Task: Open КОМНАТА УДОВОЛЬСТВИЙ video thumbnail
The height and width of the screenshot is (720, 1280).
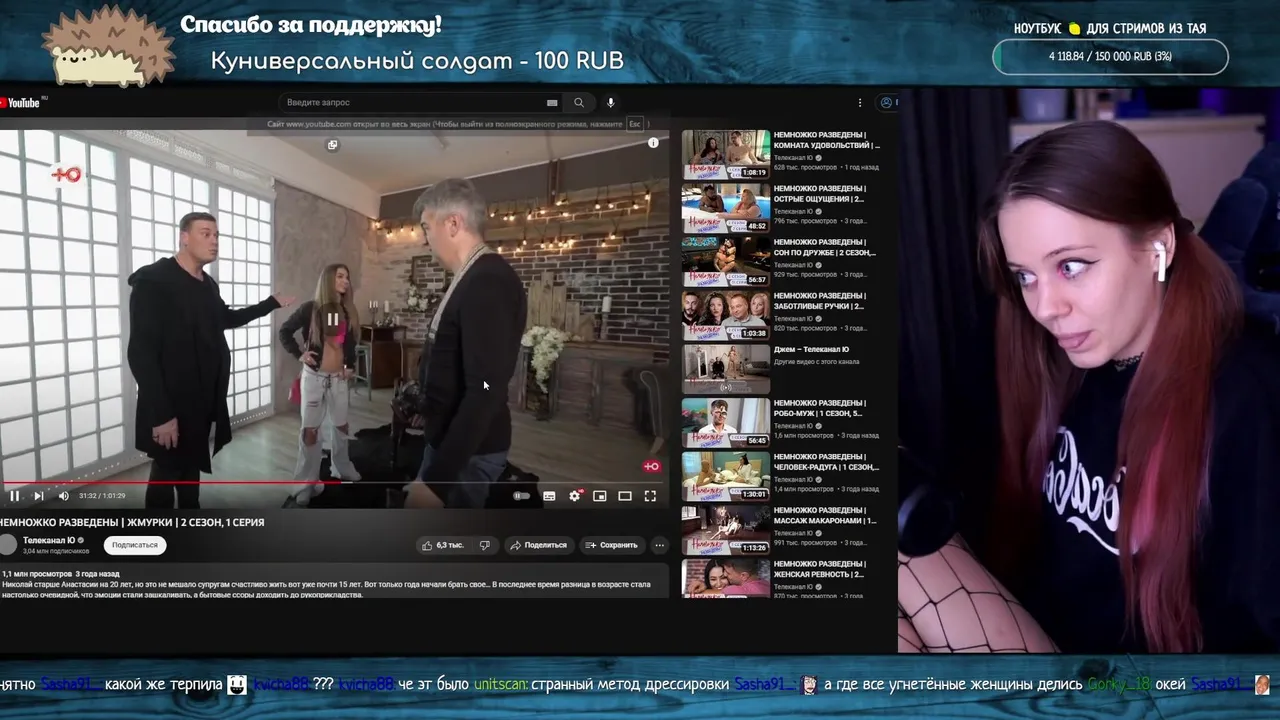Action: click(726, 155)
